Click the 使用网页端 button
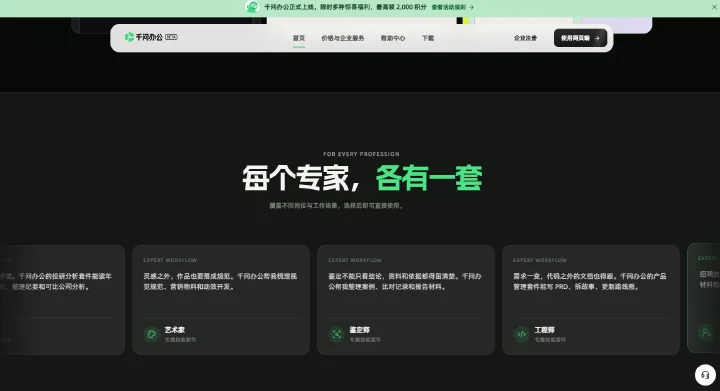Image resolution: width=720 pixels, height=391 pixels. (x=580, y=38)
